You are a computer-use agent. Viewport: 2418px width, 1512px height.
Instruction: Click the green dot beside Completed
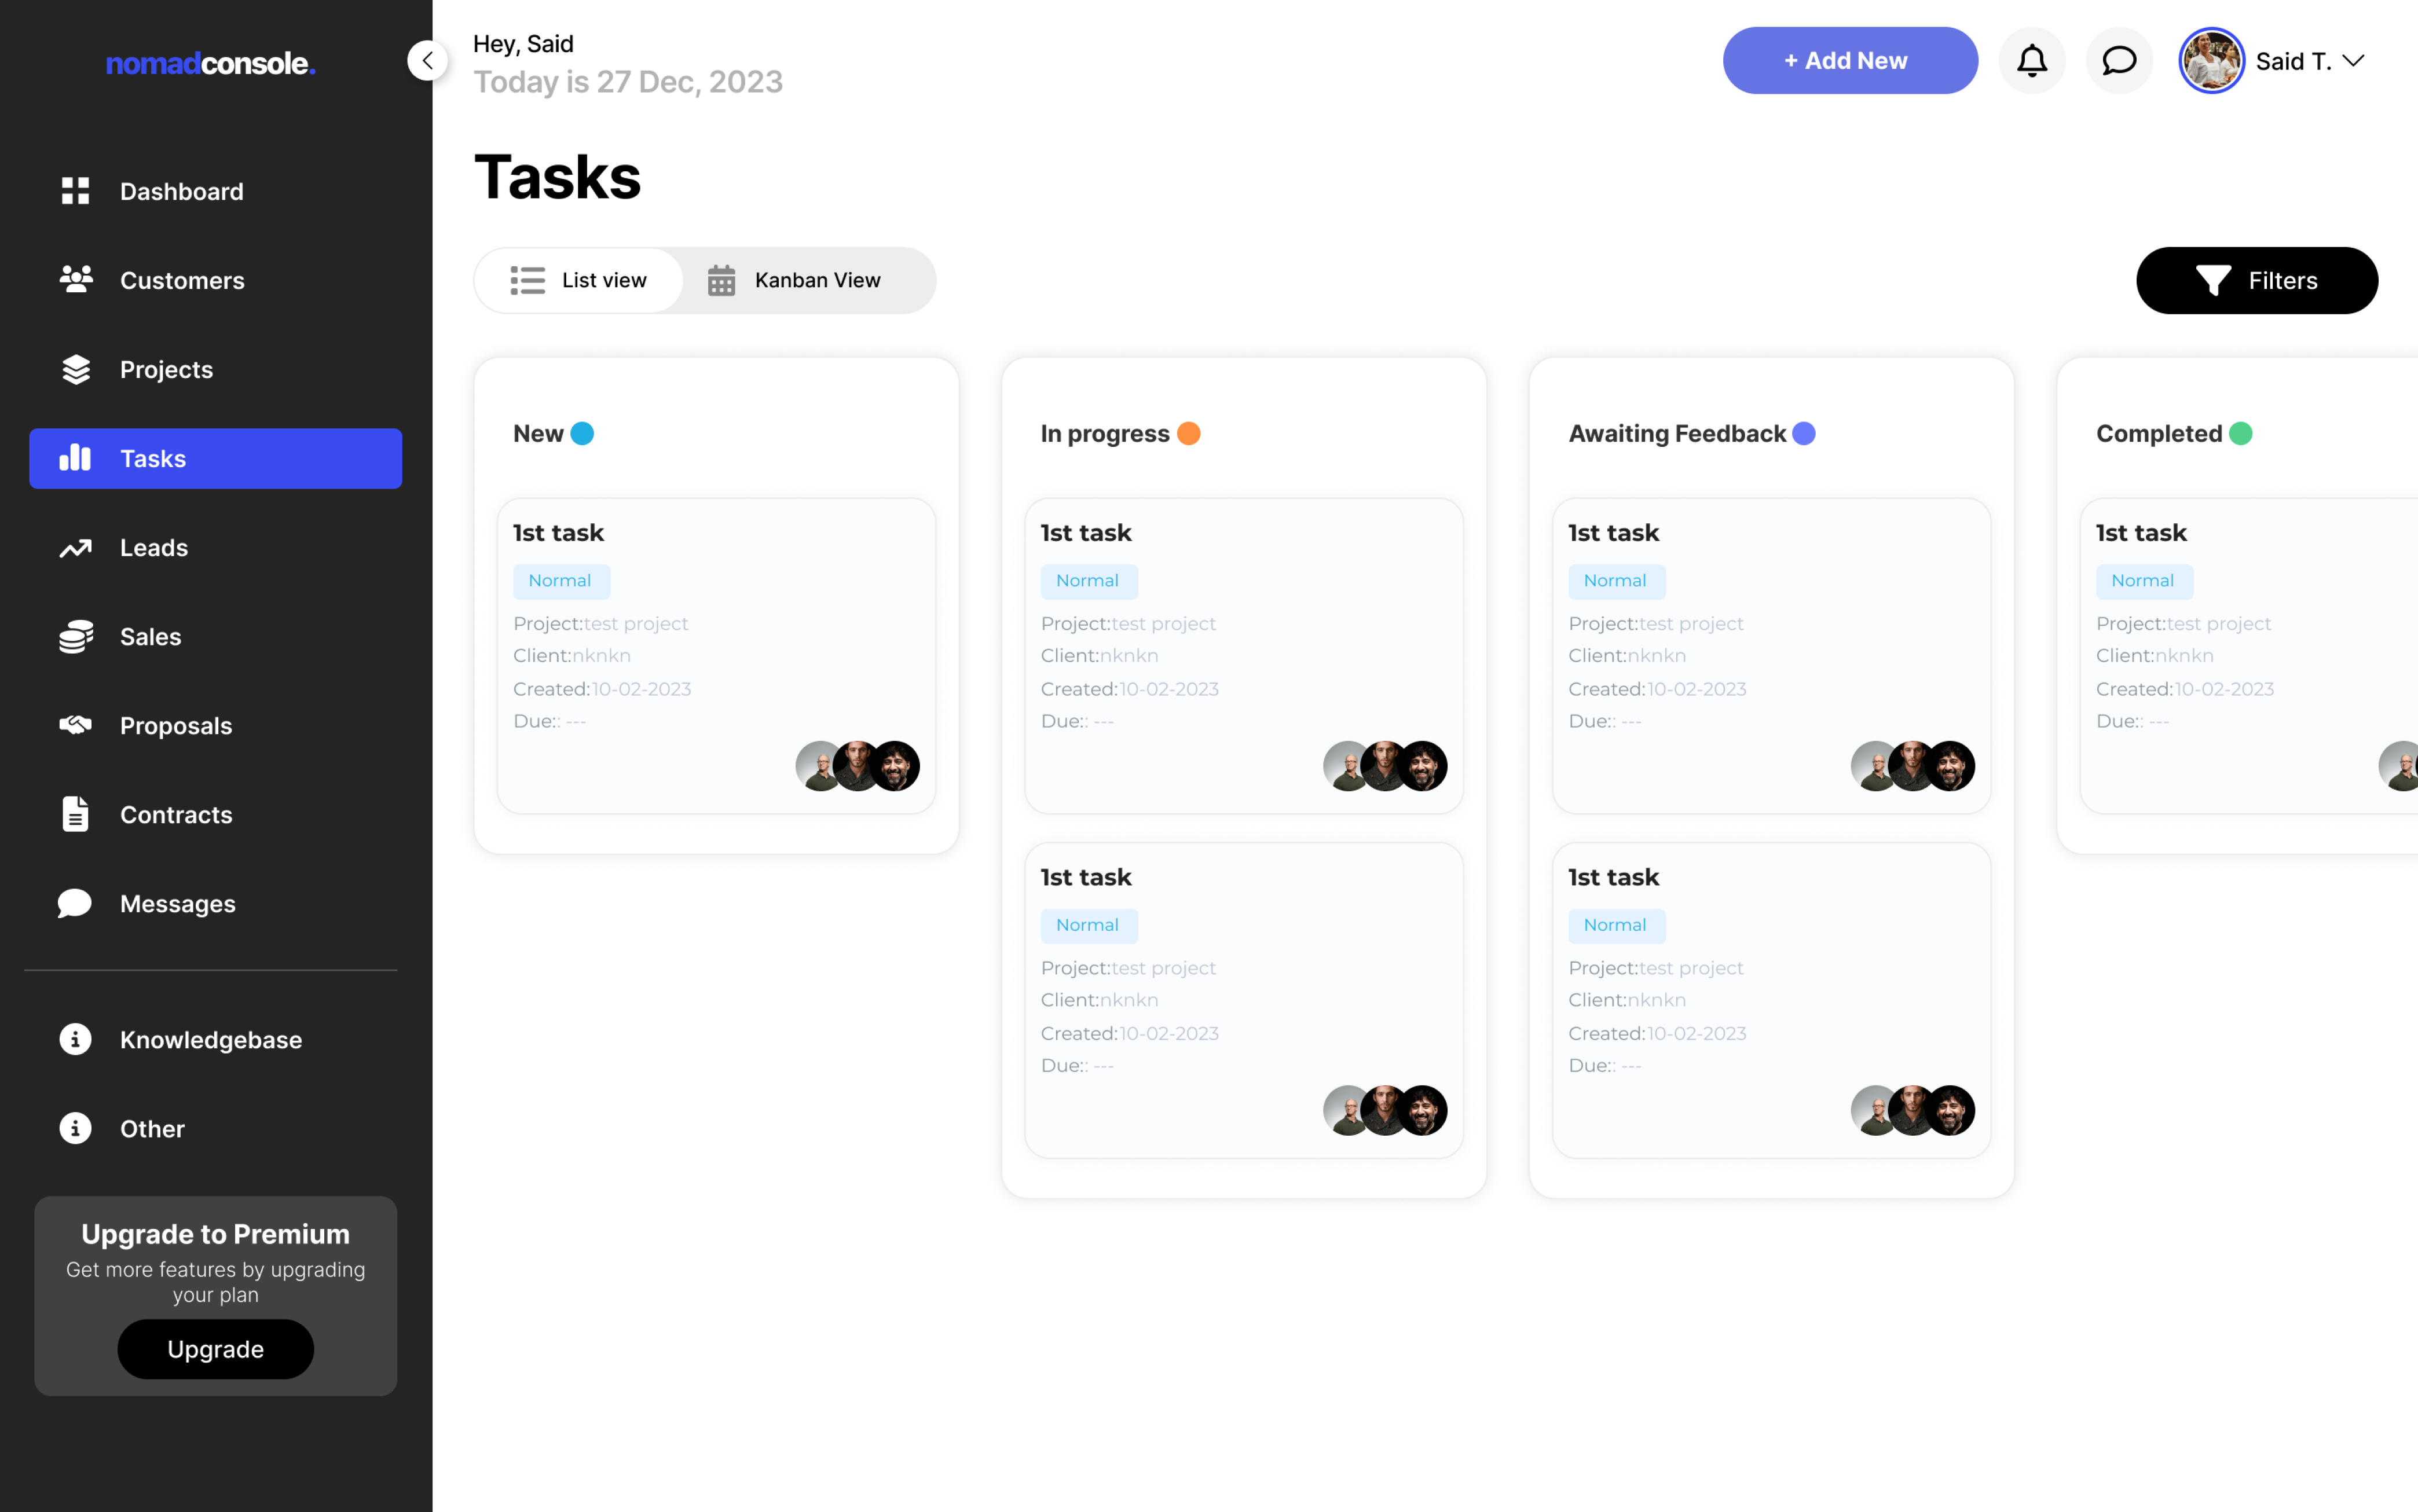point(2240,433)
